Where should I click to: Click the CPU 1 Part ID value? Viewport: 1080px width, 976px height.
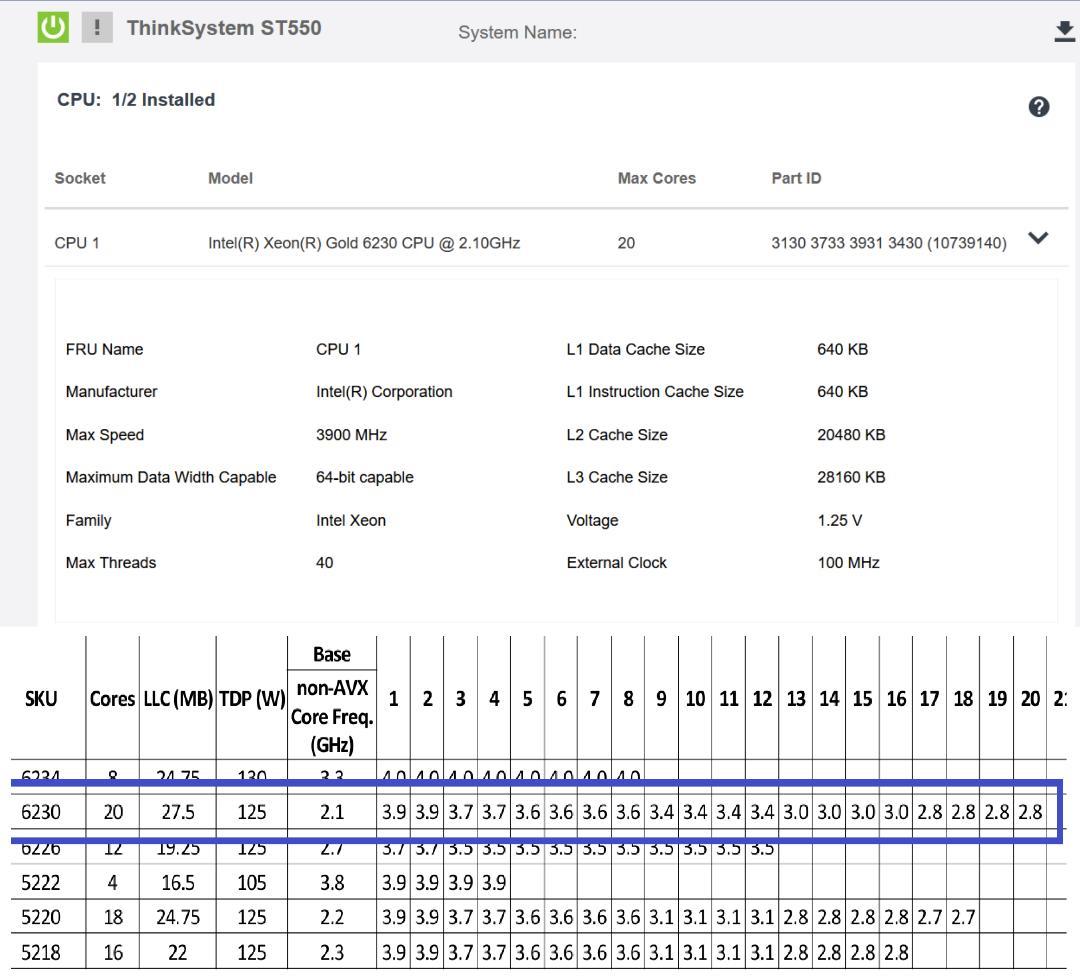(888, 243)
